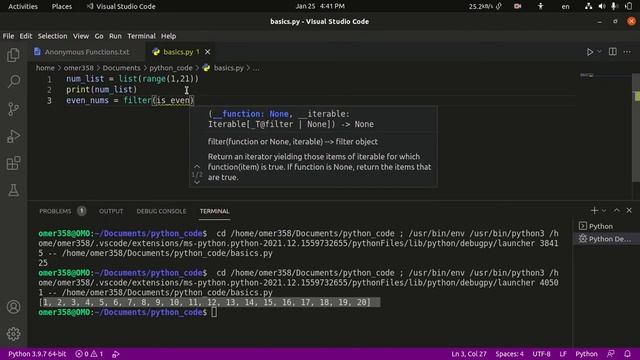The width and height of the screenshot is (640, 360).
Task: Open Activities overview in top bar
Action: tap(23, 6)
